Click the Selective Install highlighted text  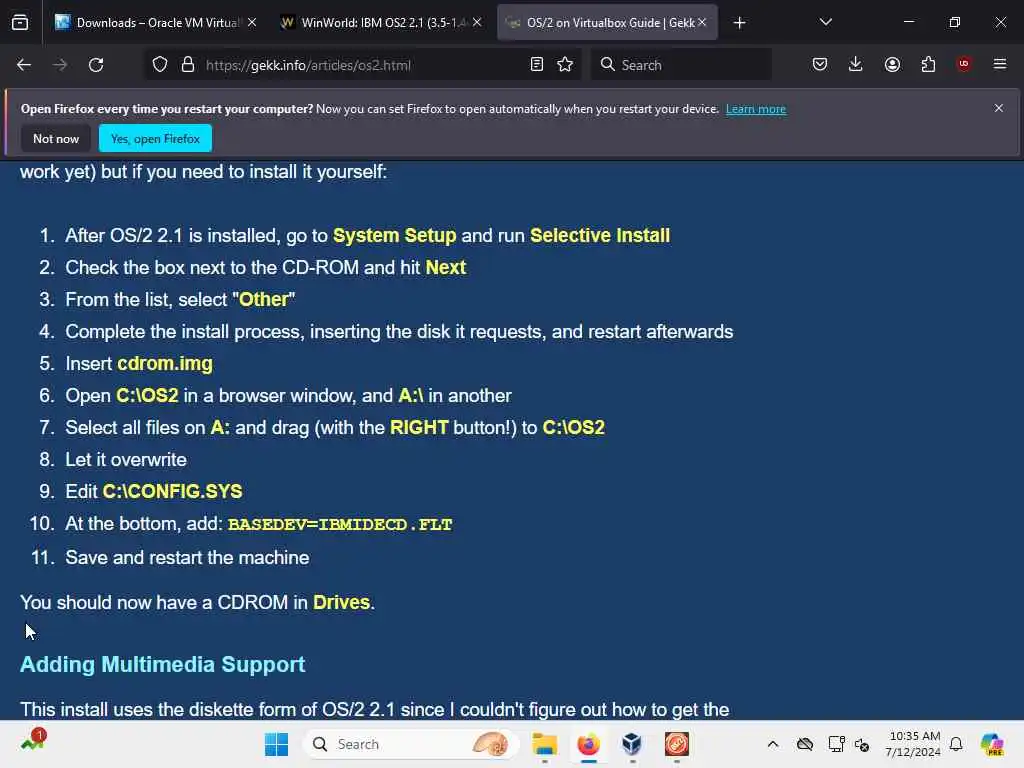coord(600,236)
